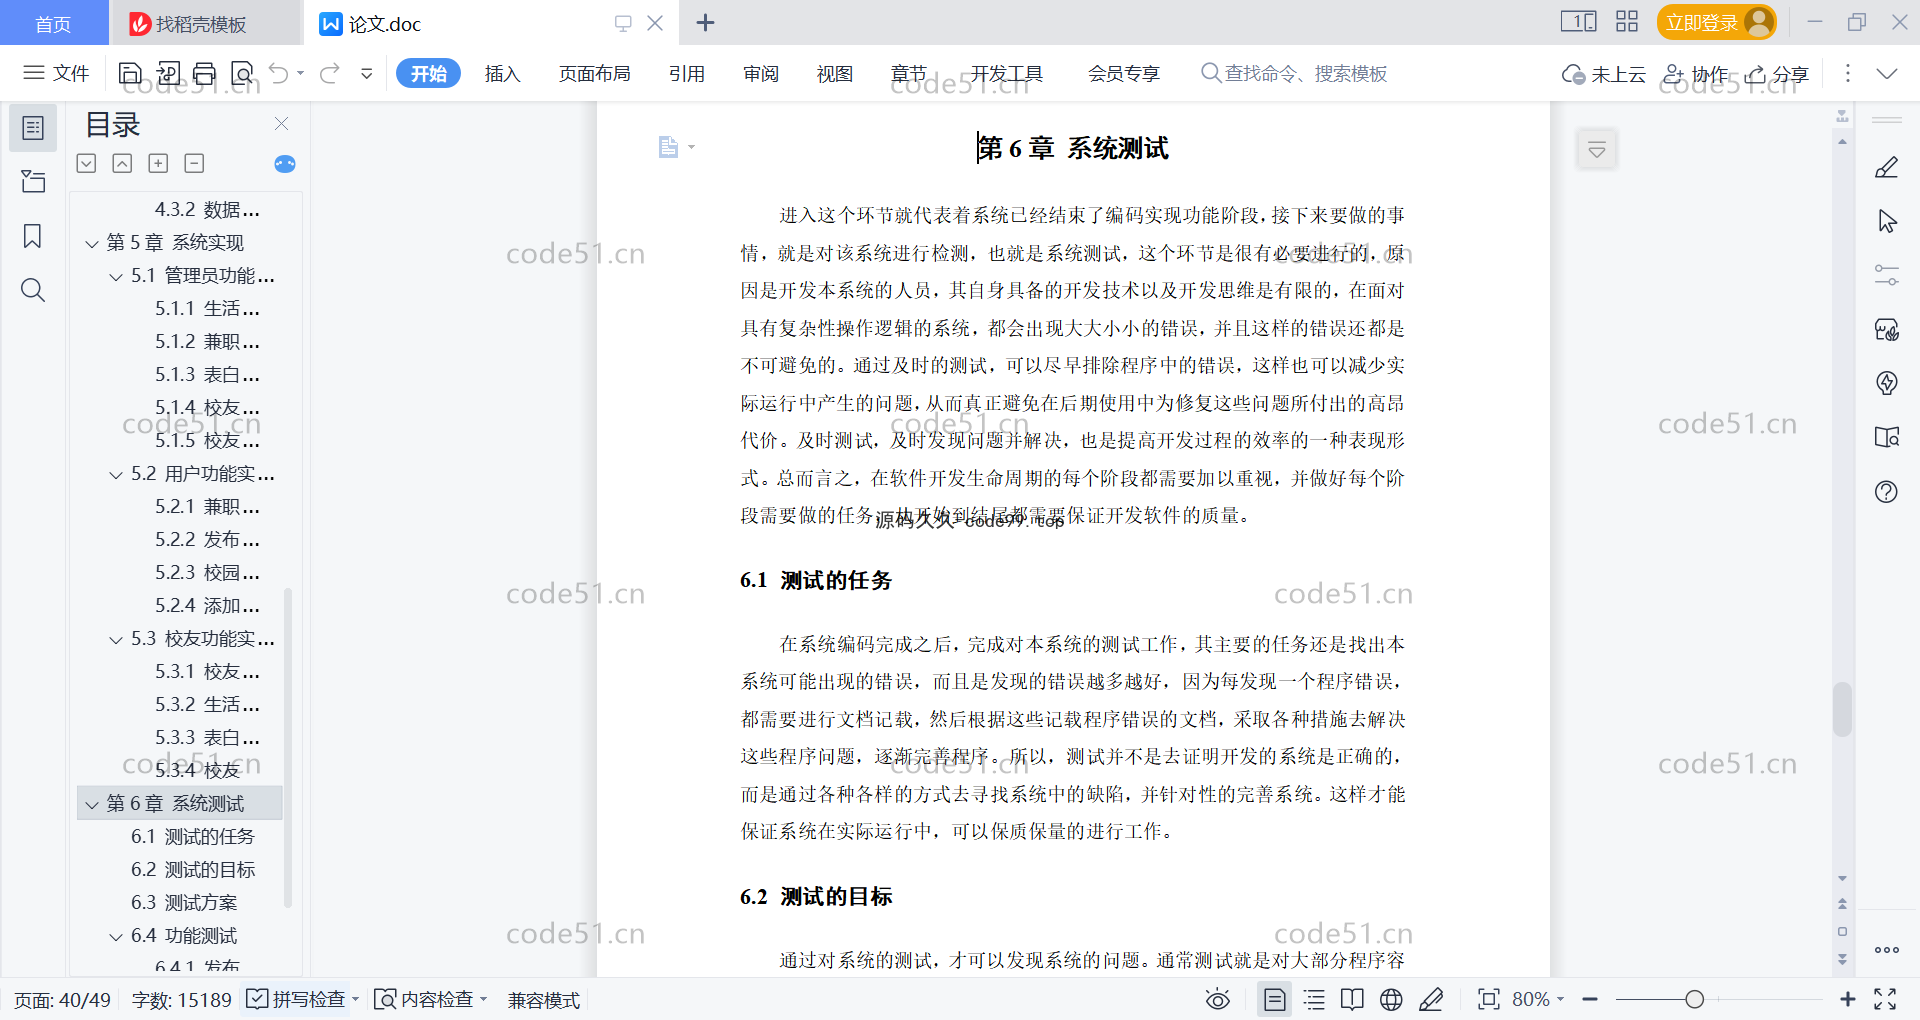The height and width of the screenshot is (1020, 1920).
Task: Click the eye protection mode icon
Action: pyautogui.click(x=1217, y=999)
